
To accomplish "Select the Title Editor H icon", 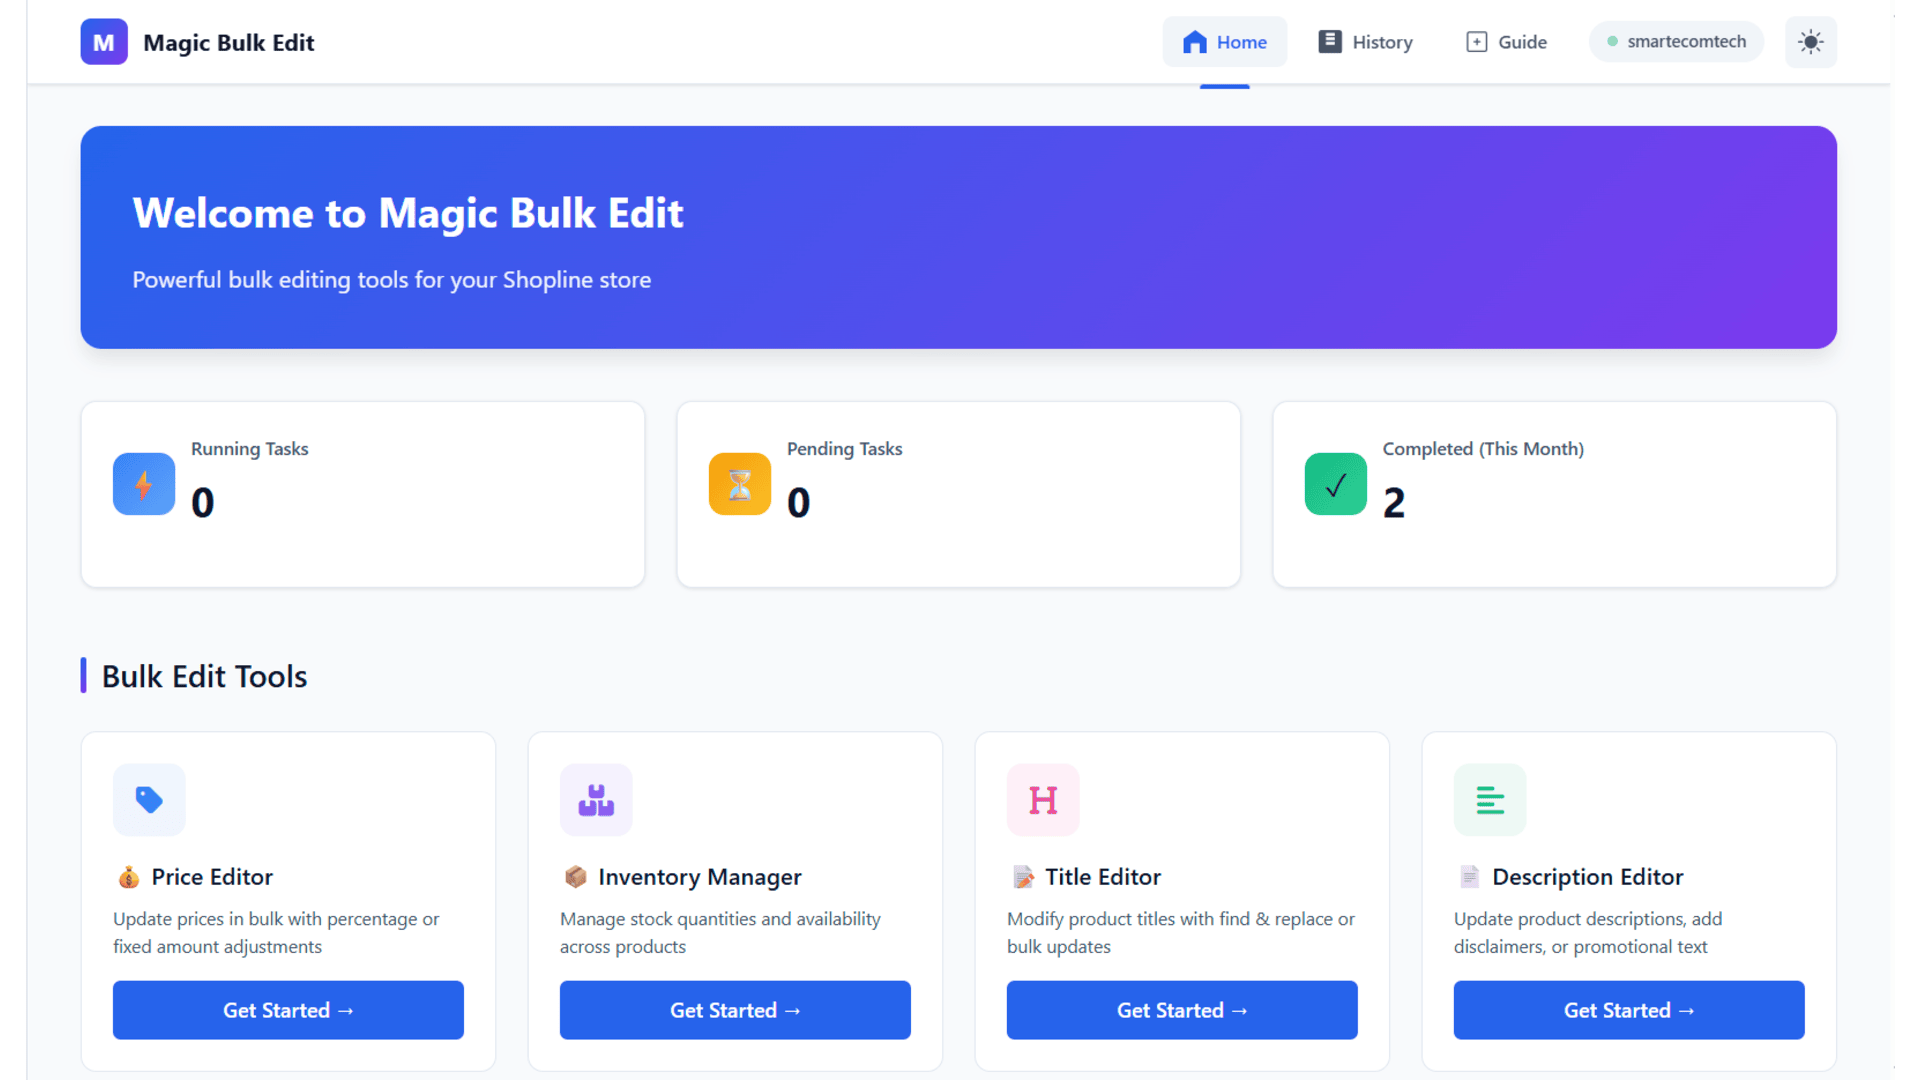I will (1042, 799).
